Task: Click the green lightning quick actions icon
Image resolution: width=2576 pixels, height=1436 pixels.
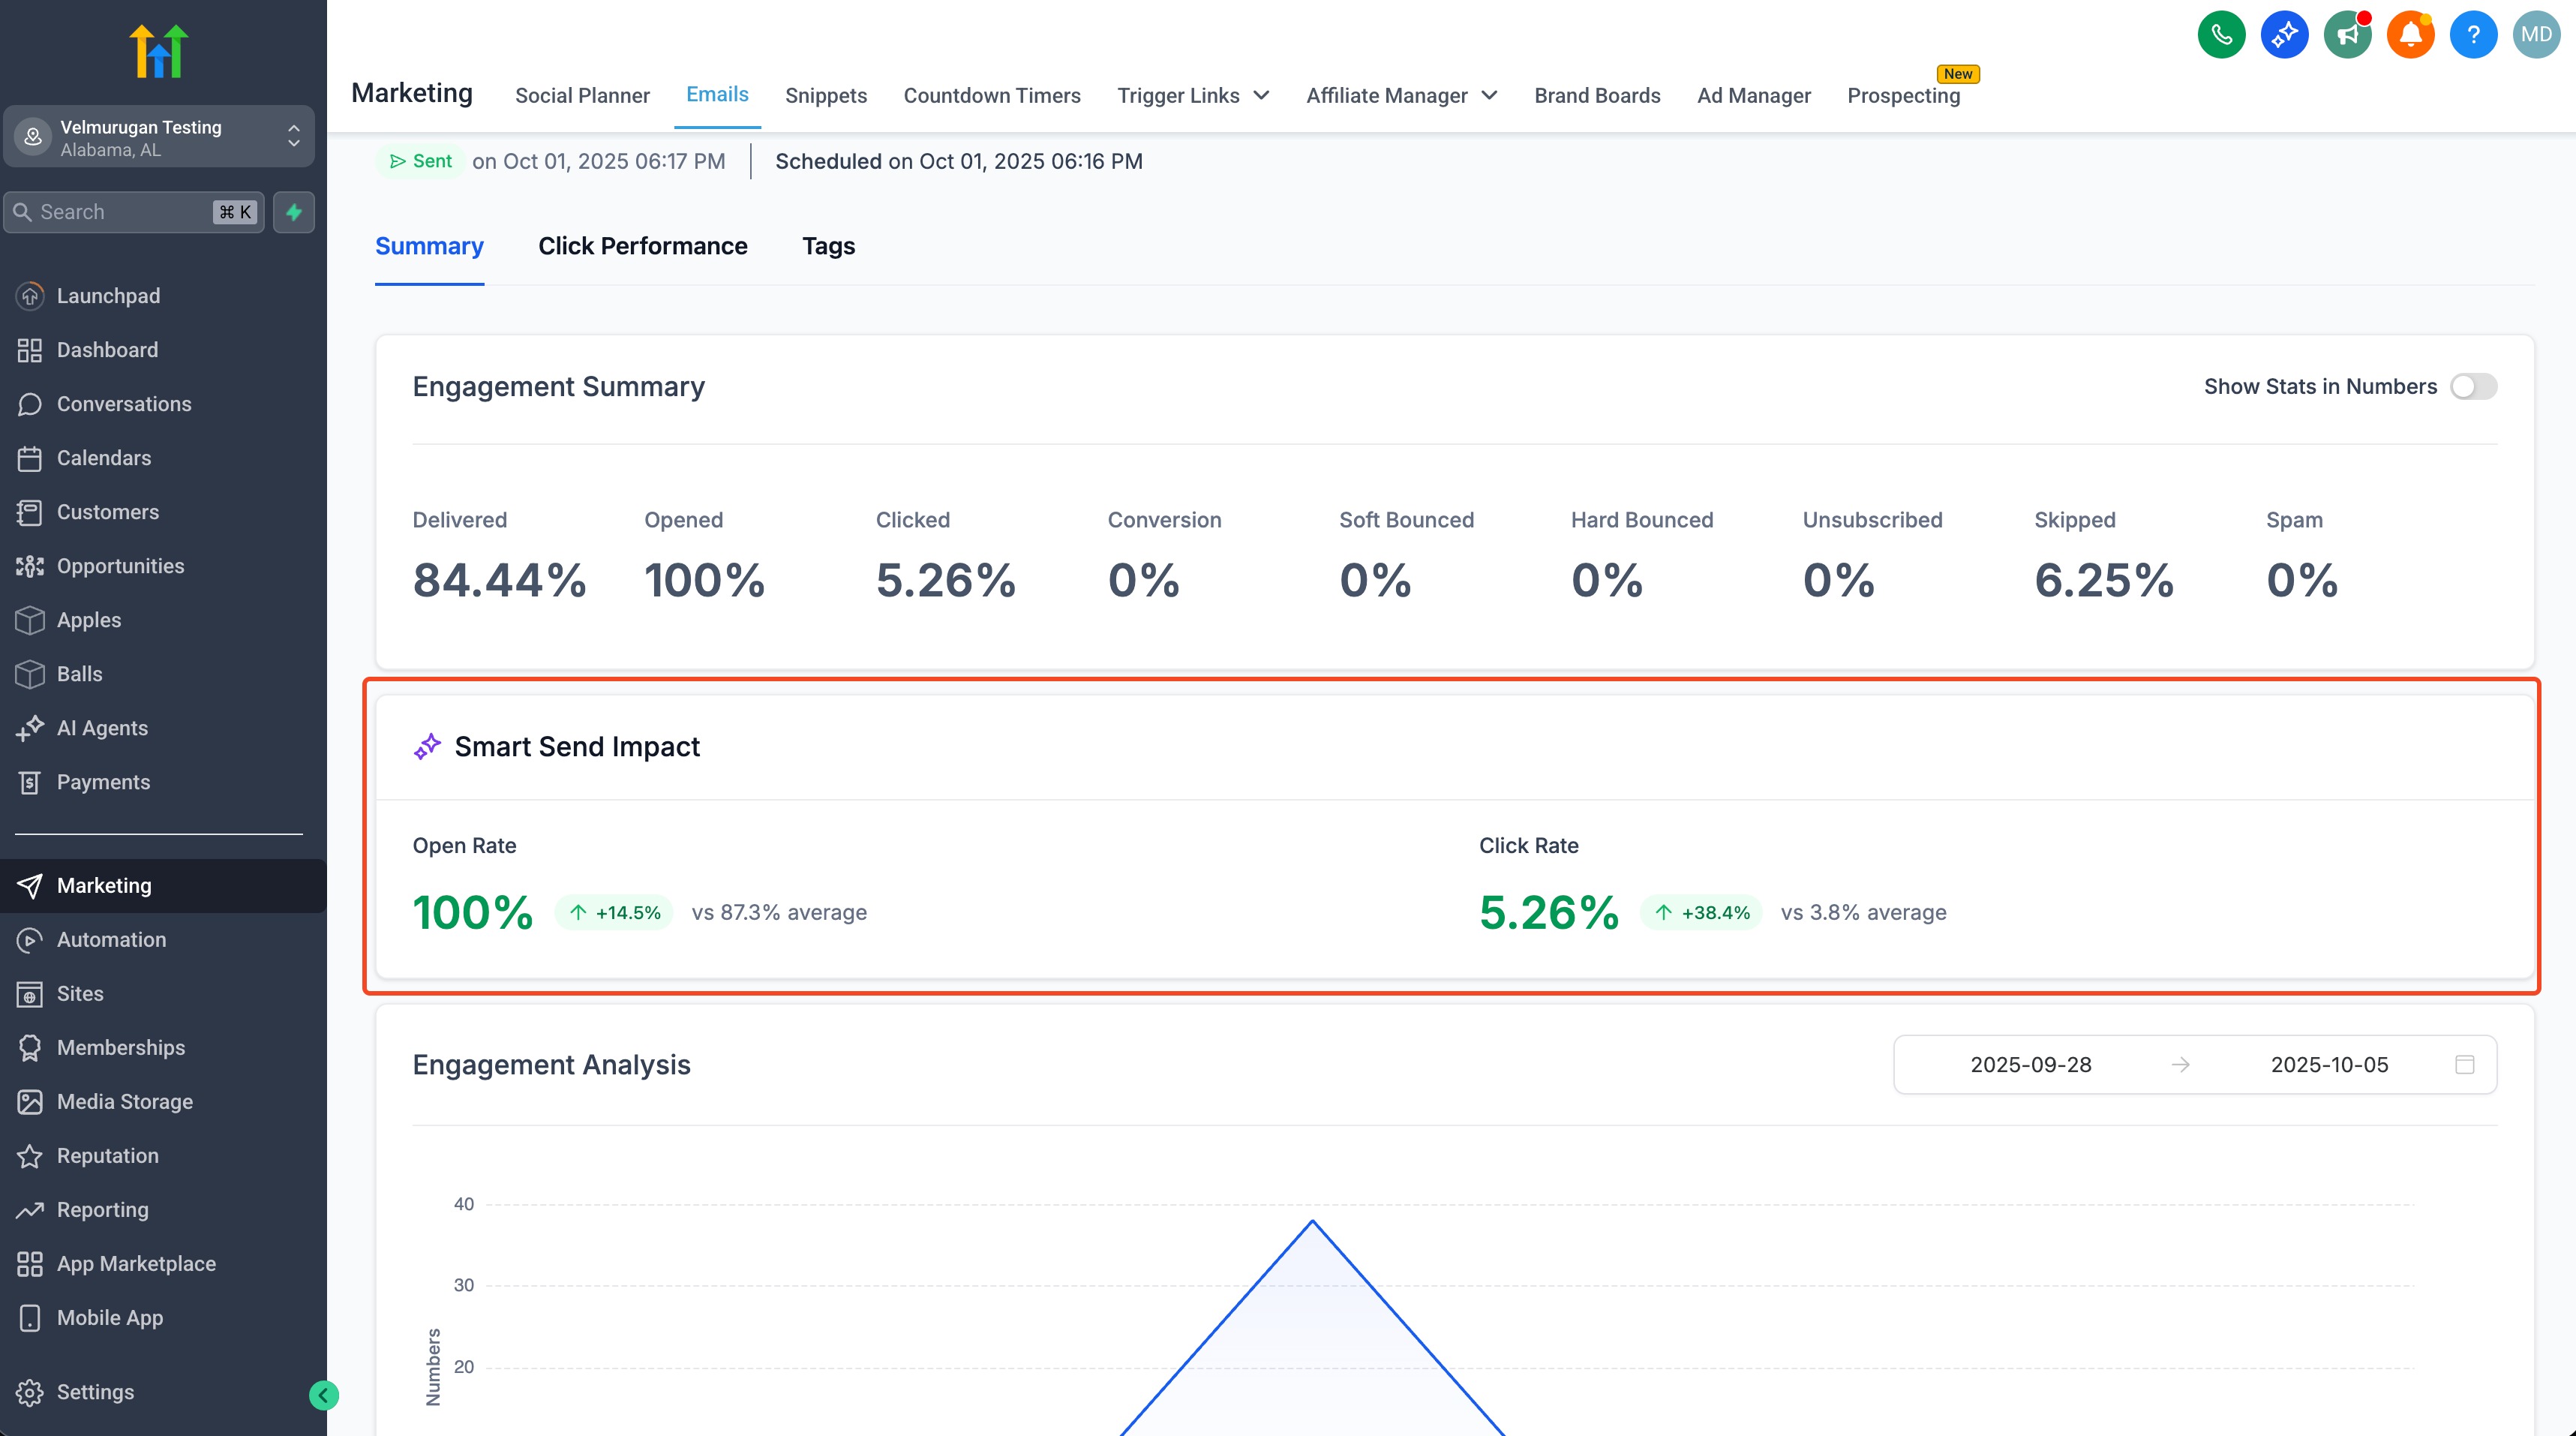Action: pos(294,212)
